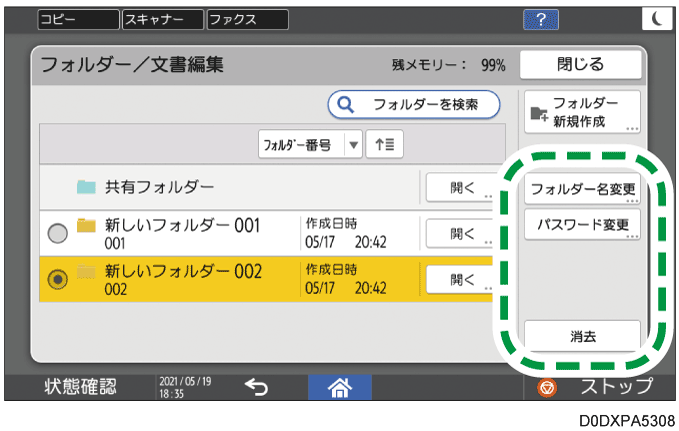679x431 pixels.
Task: Switch to the コピー tab
Action: [x=78, y=19]
